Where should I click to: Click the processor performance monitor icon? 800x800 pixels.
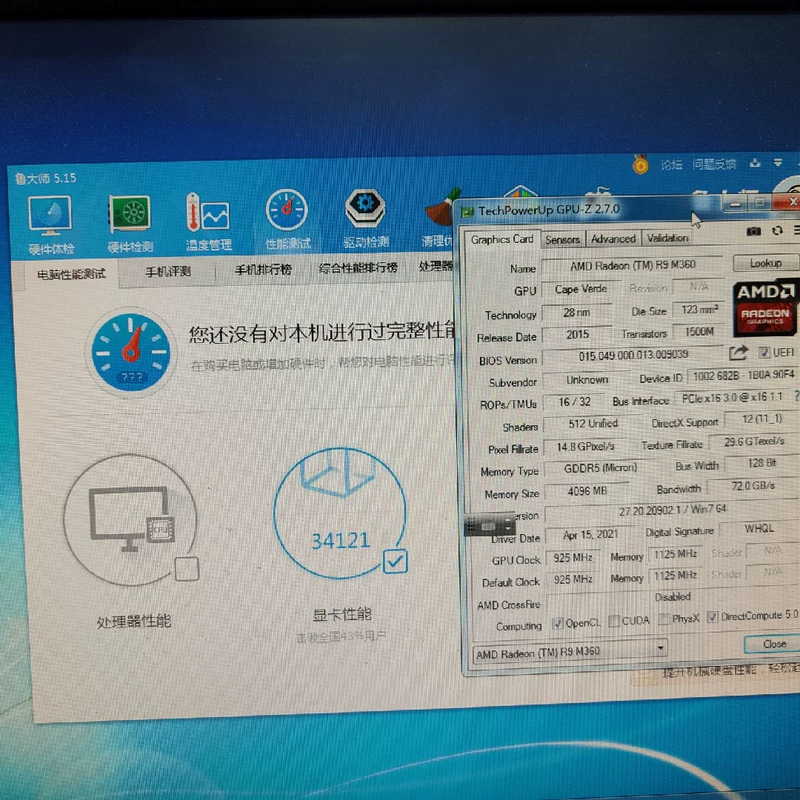[130, 519]
